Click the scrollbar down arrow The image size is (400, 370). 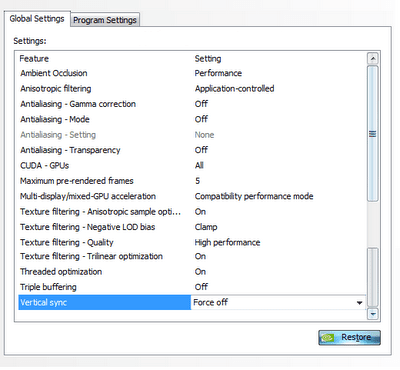coord(373,314)
